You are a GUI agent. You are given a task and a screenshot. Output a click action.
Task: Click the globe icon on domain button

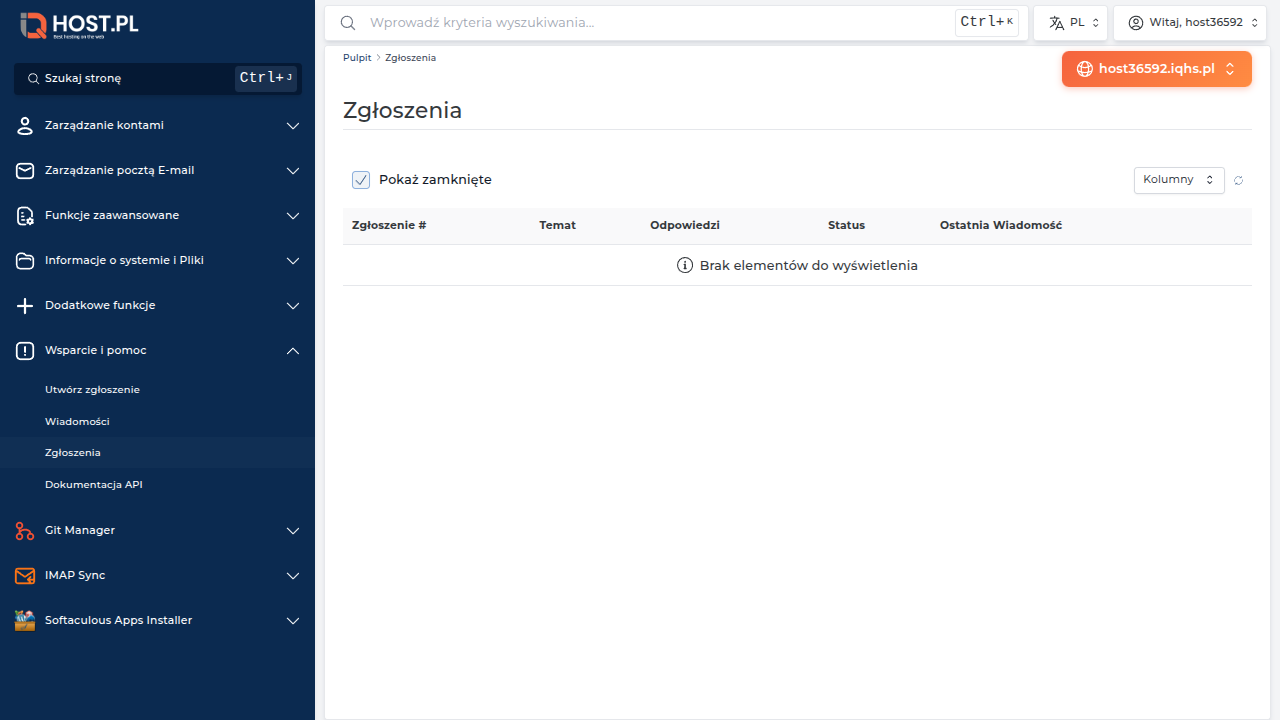click(x=1085, y=69)
